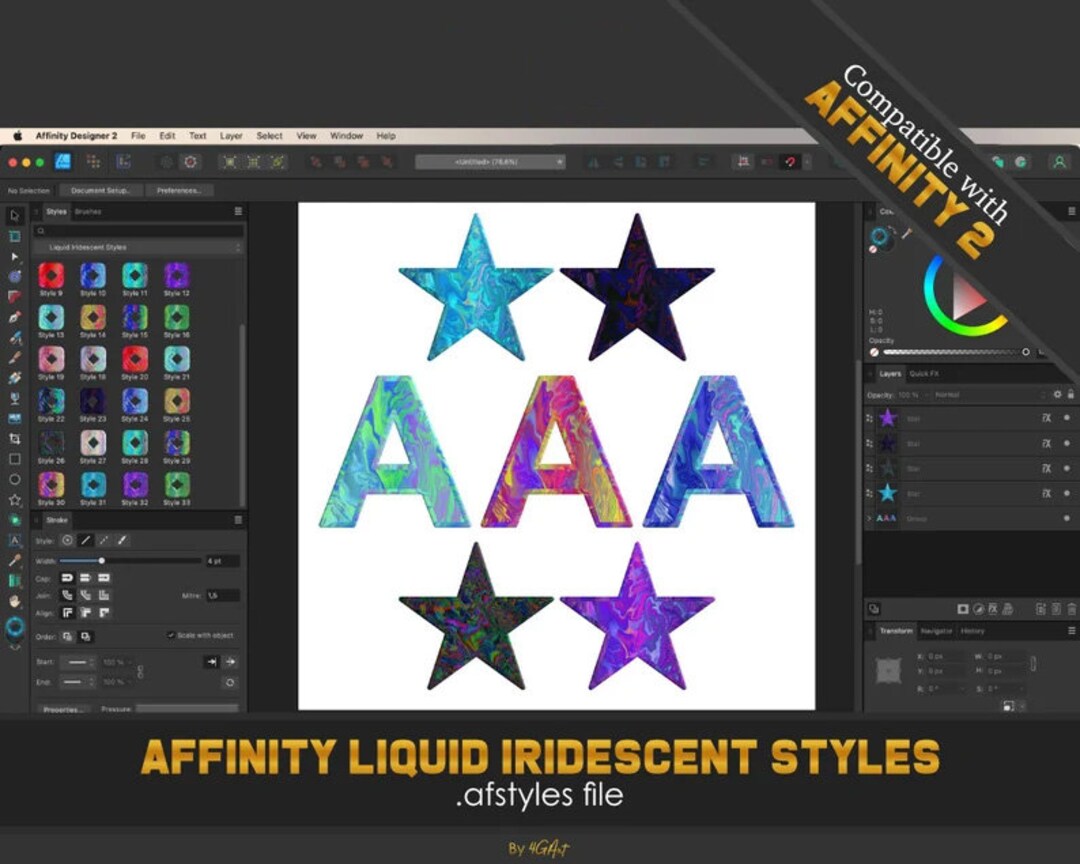Open the Window menu in the menu bar
Viewport: 1080px width, 864px height.
[x=346, y=135]
